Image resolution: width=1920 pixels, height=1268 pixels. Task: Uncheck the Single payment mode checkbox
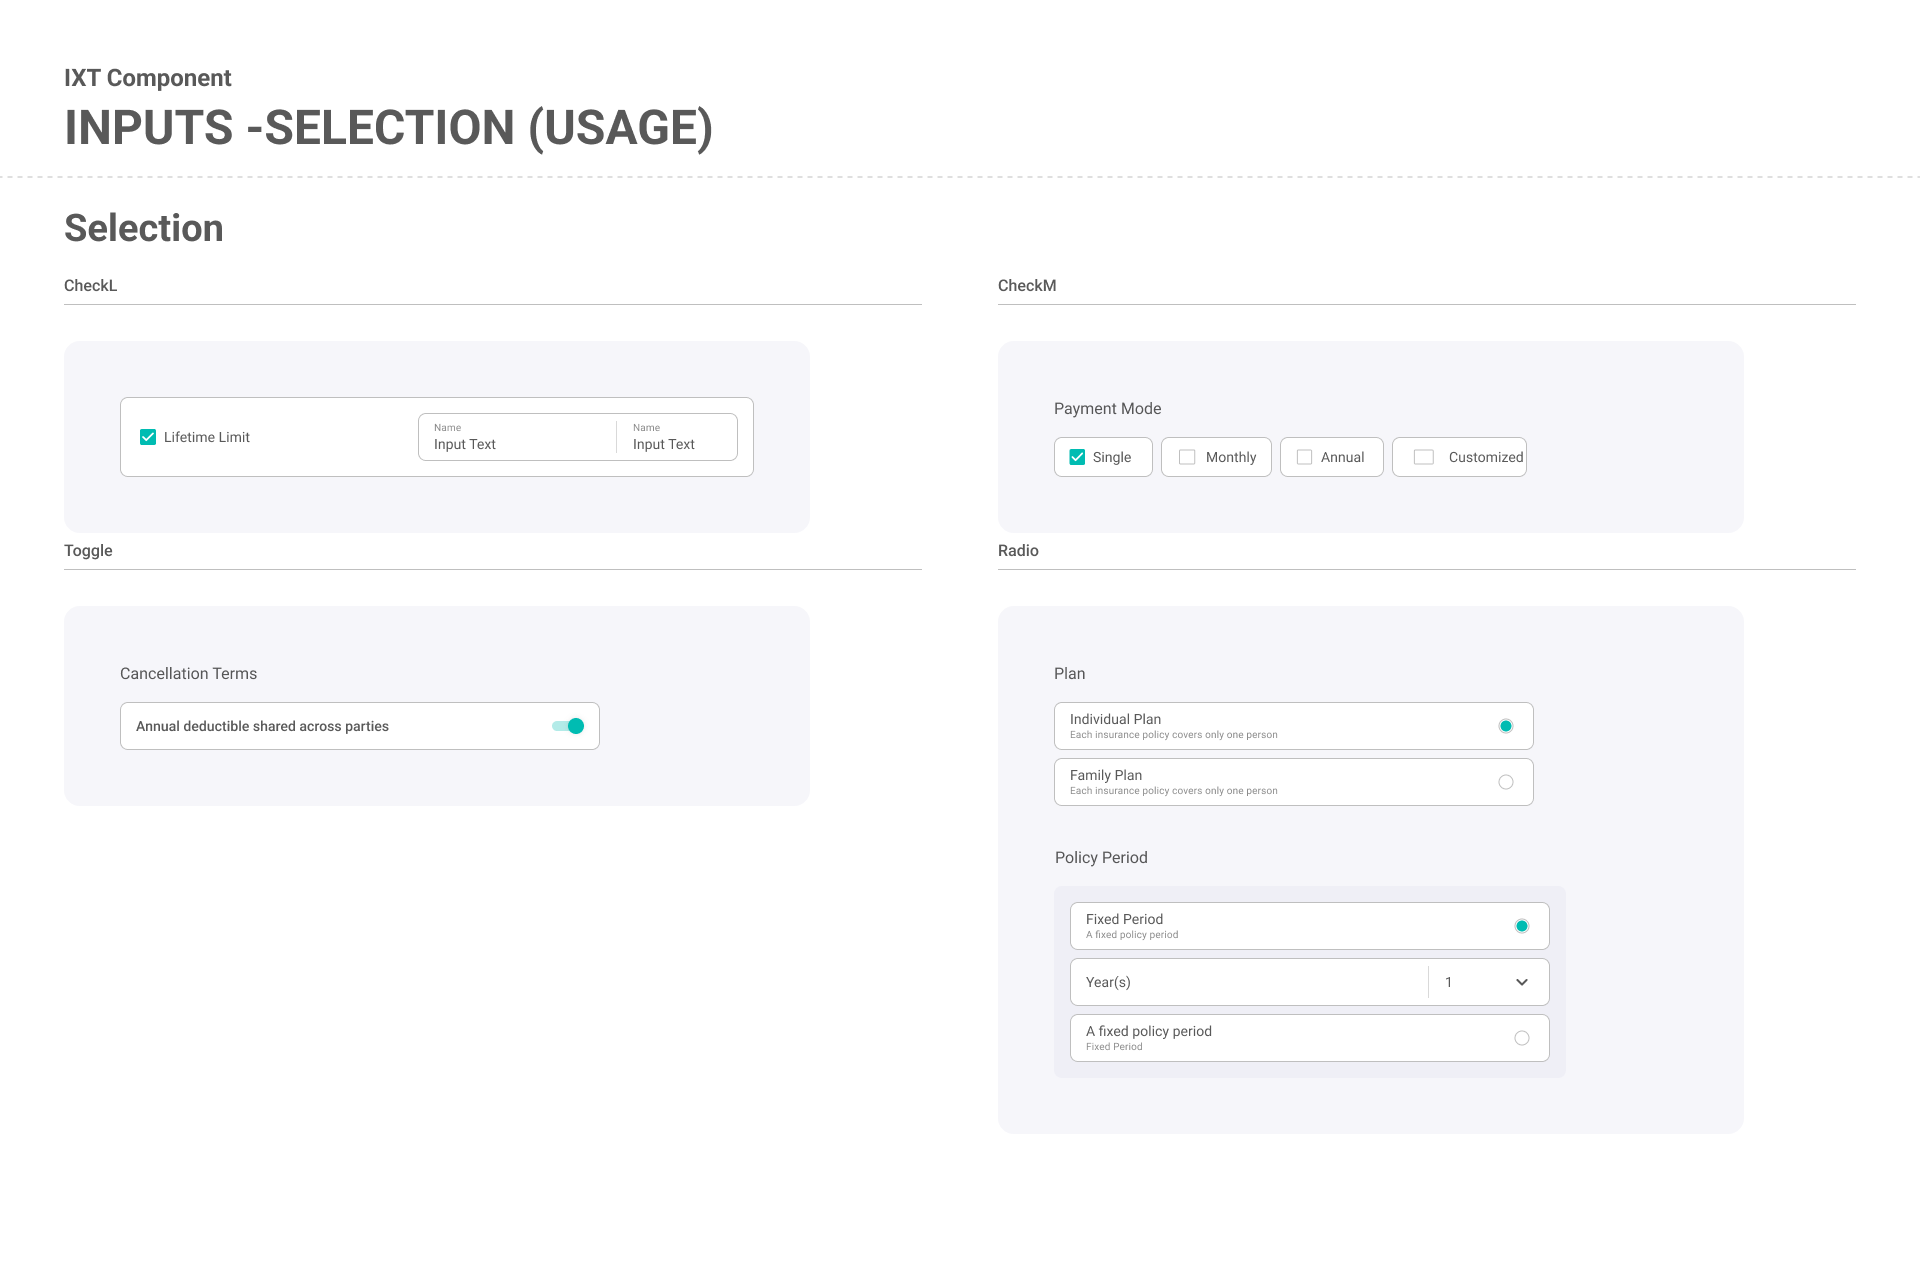(x=1077, y=457)
